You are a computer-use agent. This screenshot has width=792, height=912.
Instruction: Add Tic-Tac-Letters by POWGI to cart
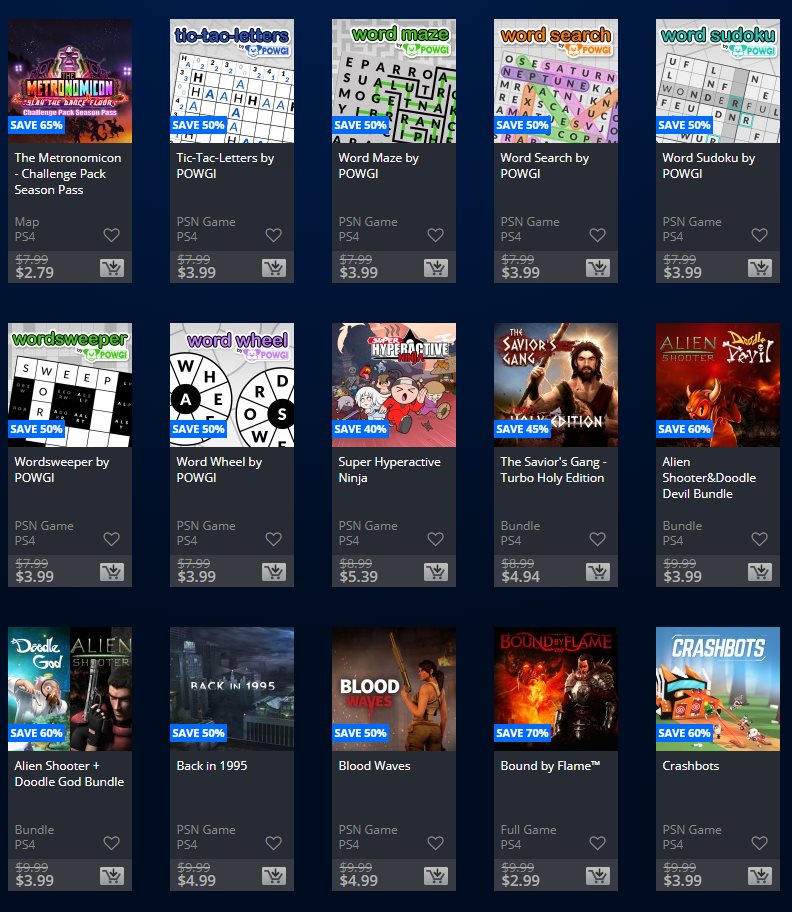coord(273,268)
